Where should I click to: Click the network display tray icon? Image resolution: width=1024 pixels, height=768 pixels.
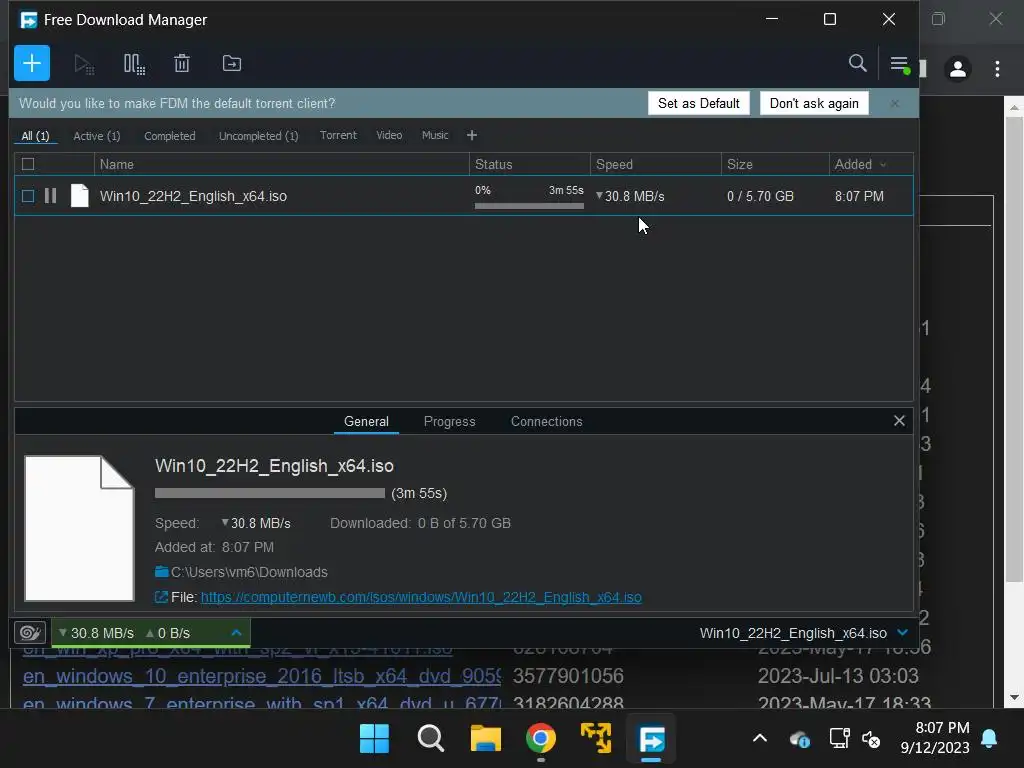pyautogui.click(x=839, y=739)
